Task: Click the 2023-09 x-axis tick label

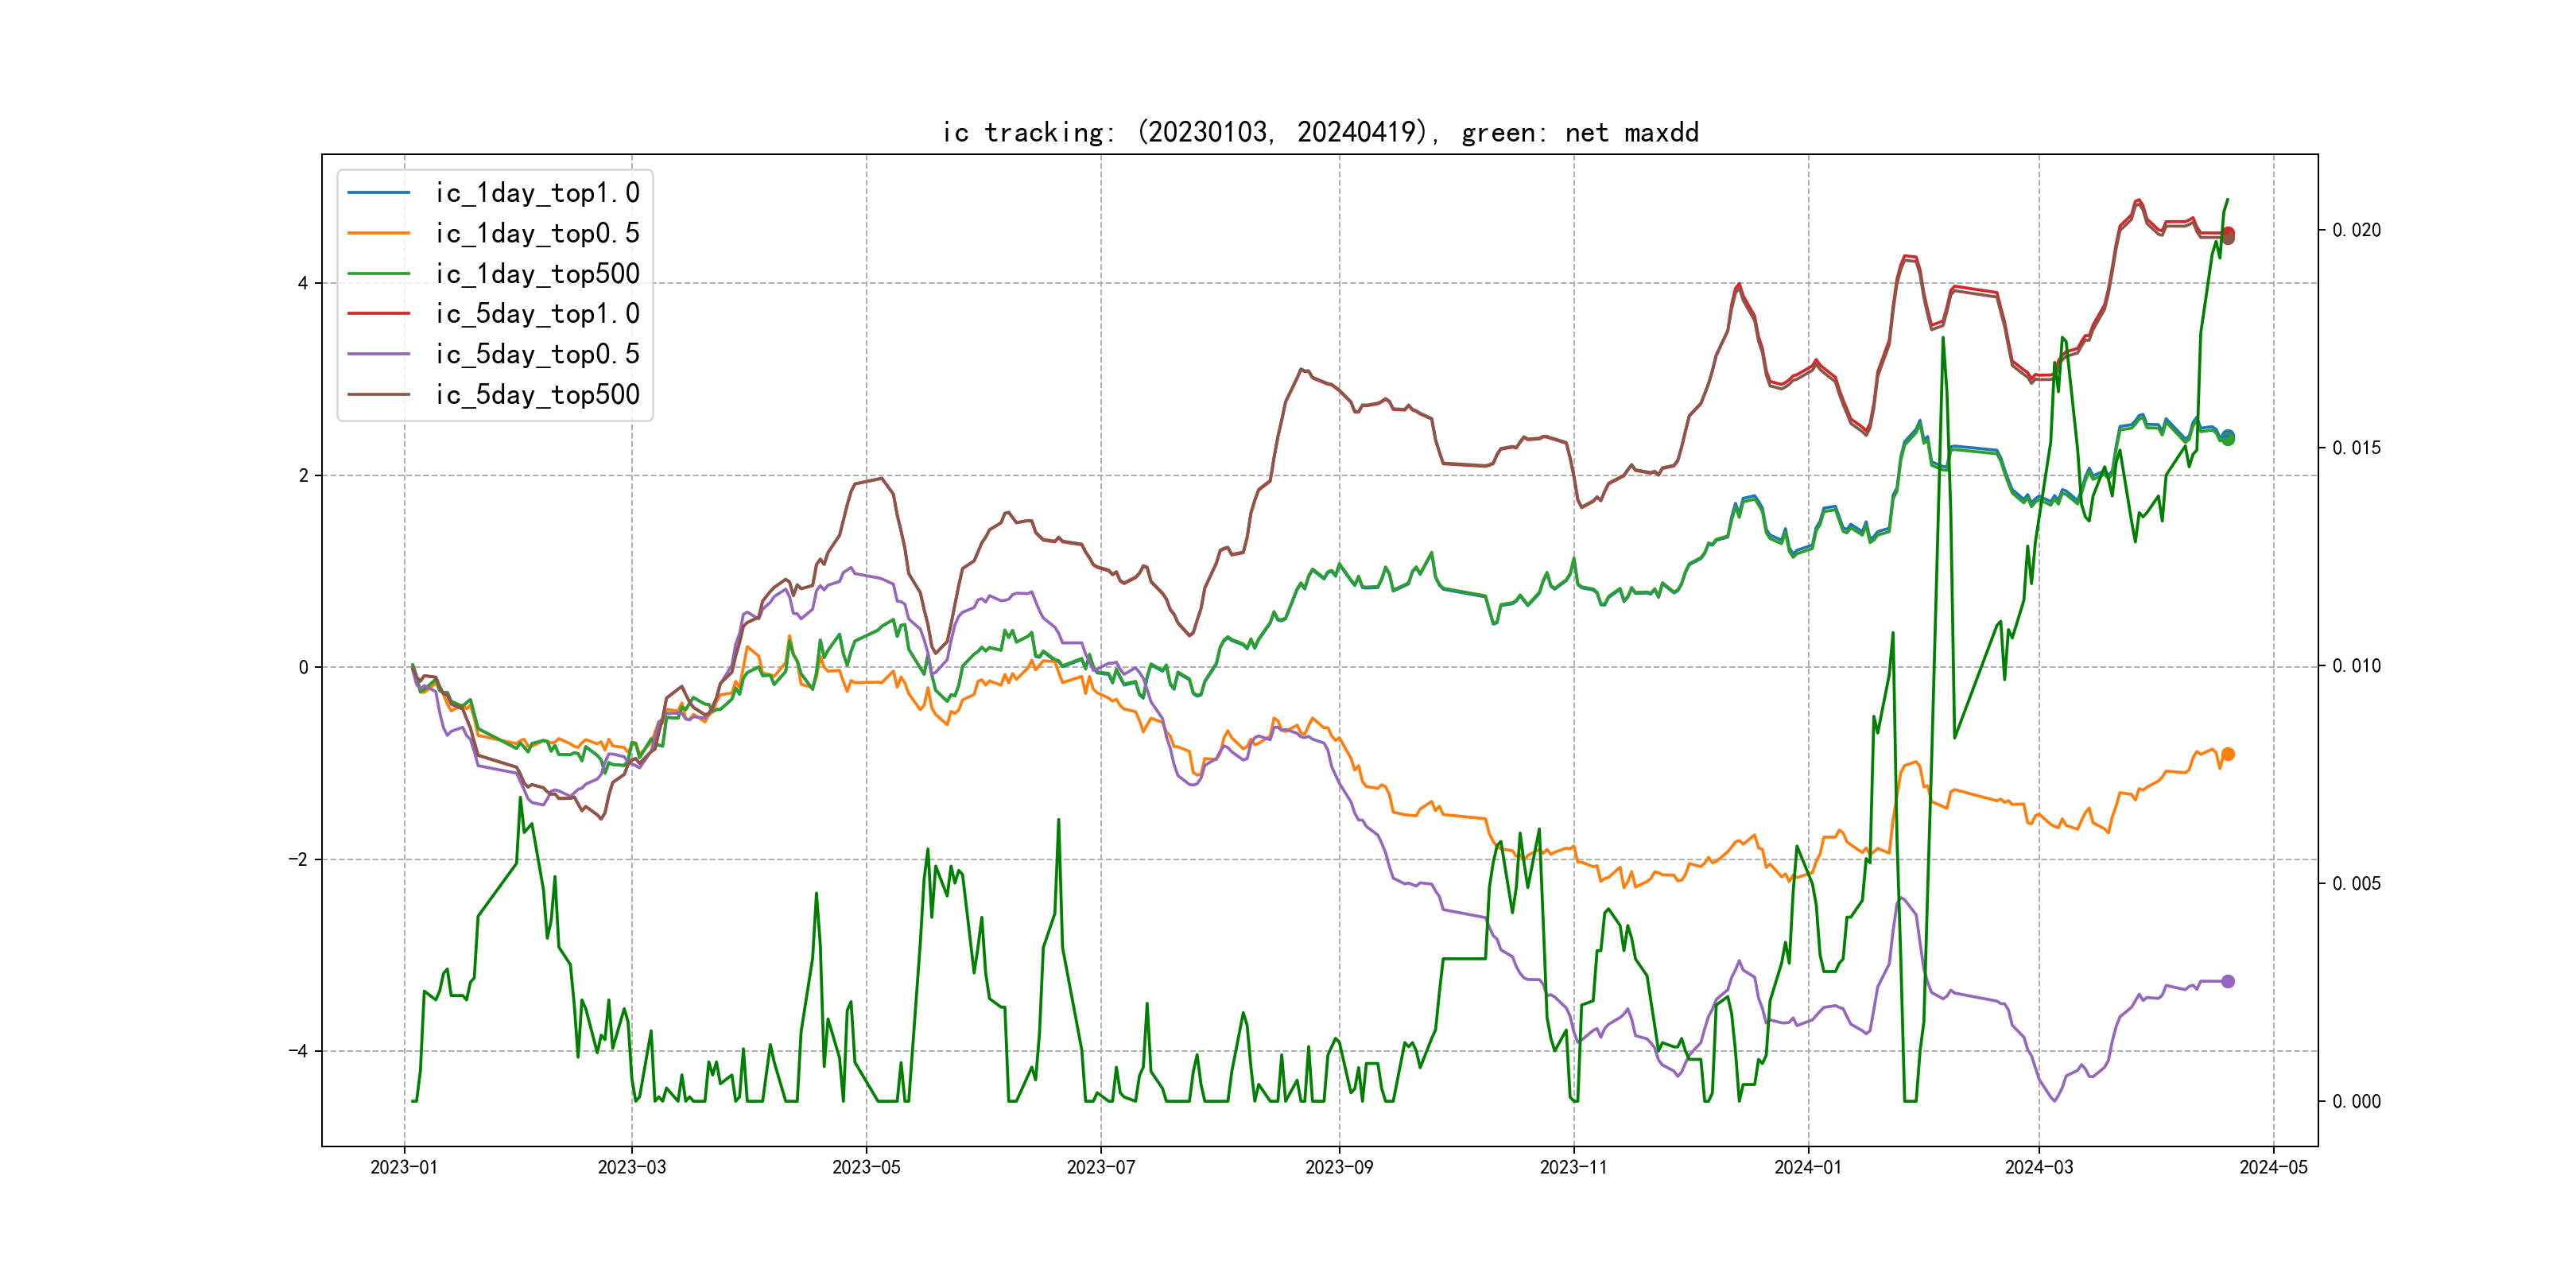Action: click(1339, 1167)
